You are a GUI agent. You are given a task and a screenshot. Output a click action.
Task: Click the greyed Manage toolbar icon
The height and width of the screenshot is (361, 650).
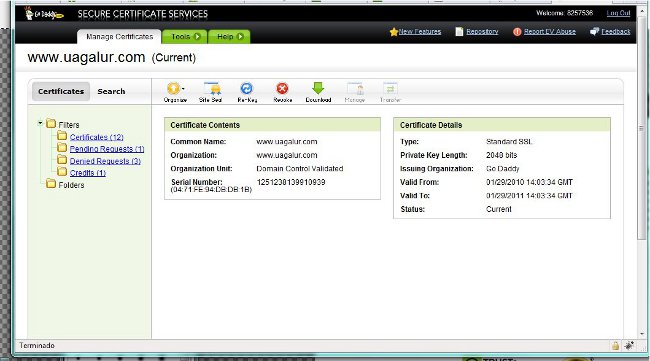(x=355, y=88)
